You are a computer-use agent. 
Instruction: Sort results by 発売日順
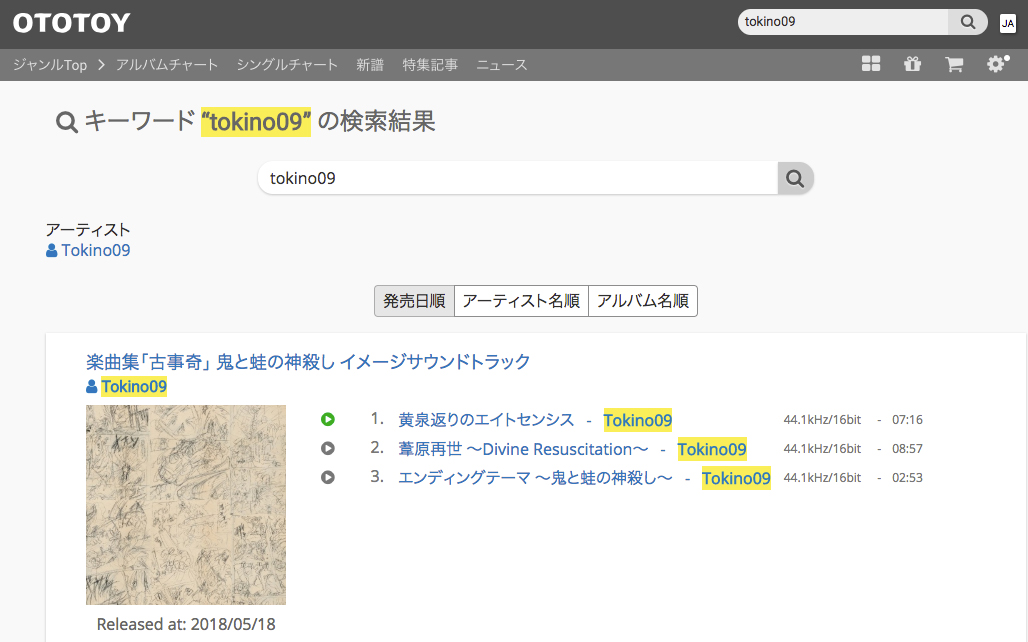point(414,301)
